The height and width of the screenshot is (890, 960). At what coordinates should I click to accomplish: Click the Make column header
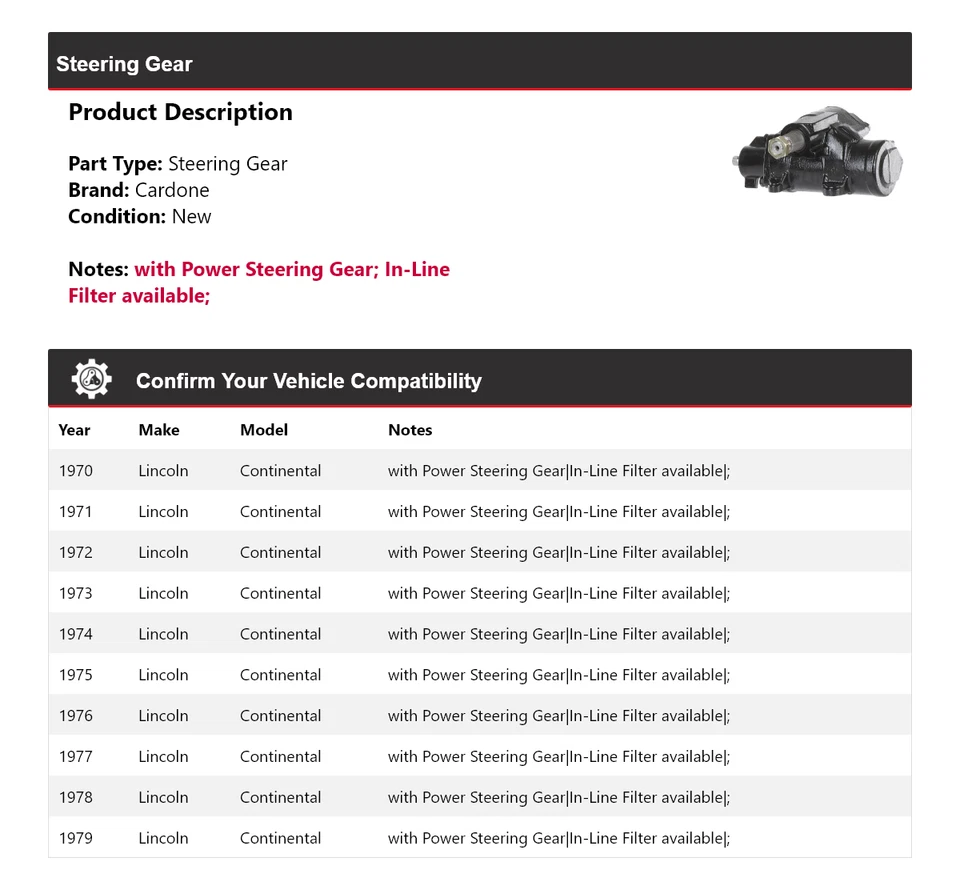click(x=159, y=430)
